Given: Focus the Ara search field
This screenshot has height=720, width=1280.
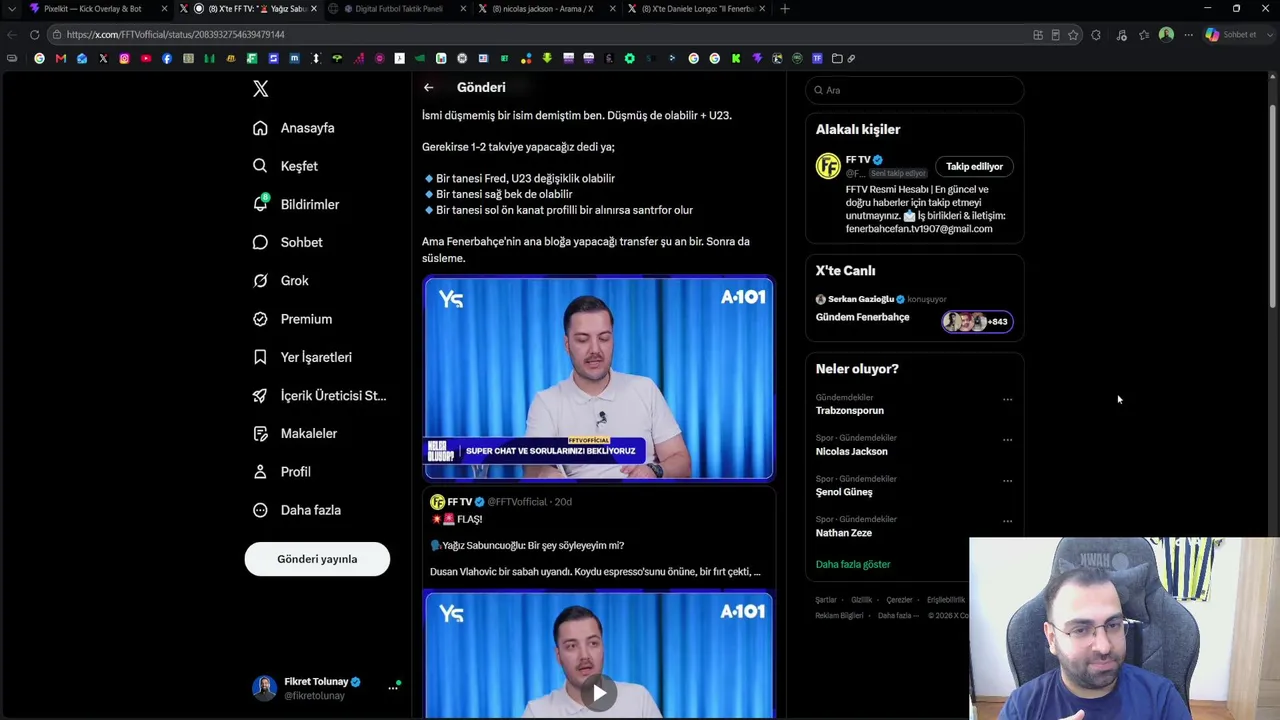Looking at the screenshot, I should tap(915, 90).
